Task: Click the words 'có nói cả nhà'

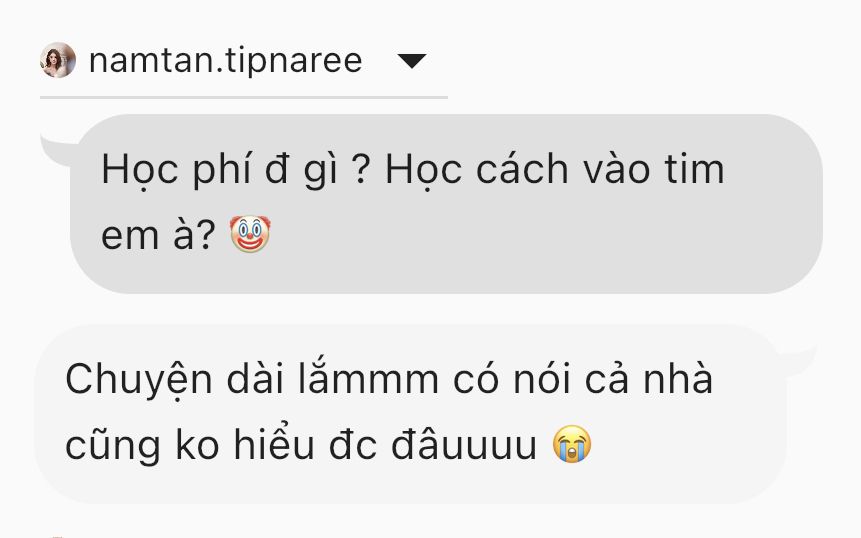Action: pos(583,380)
